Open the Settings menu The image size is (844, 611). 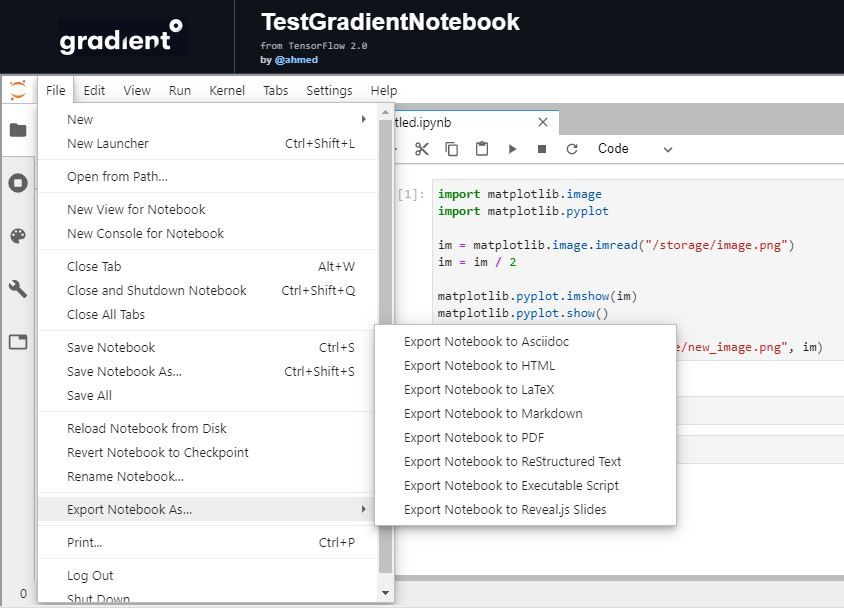pyautogui.click(x=329, y=90)
